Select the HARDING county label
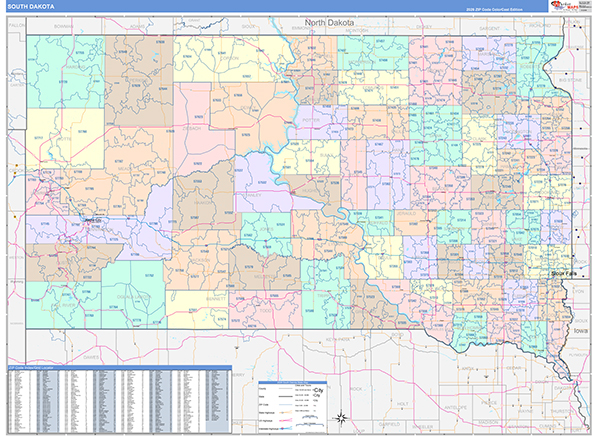This screenshot has width=600, height=436. [75, 67]
